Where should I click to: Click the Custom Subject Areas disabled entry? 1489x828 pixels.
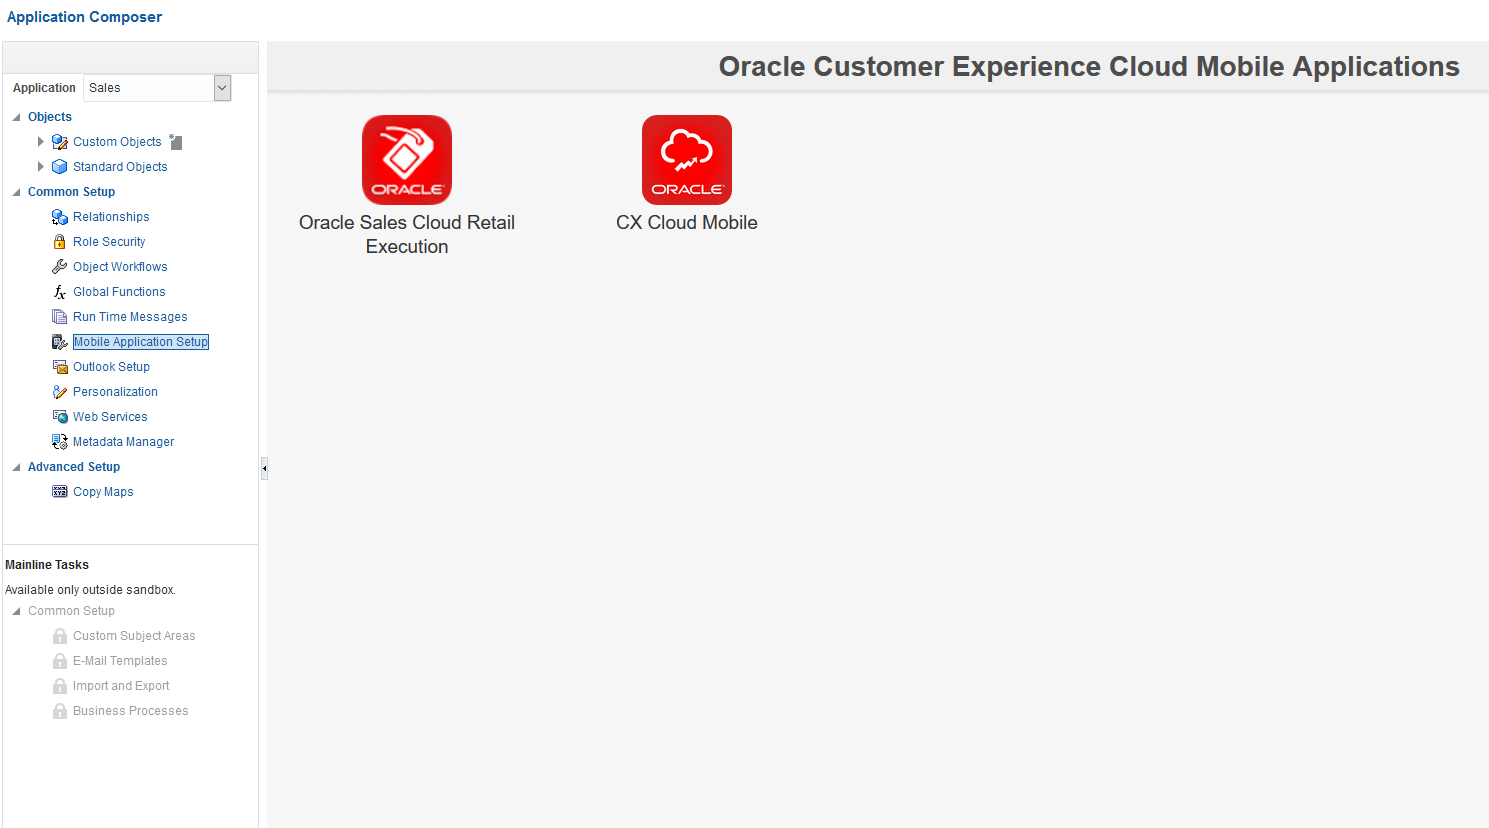[x=134, y=636]
